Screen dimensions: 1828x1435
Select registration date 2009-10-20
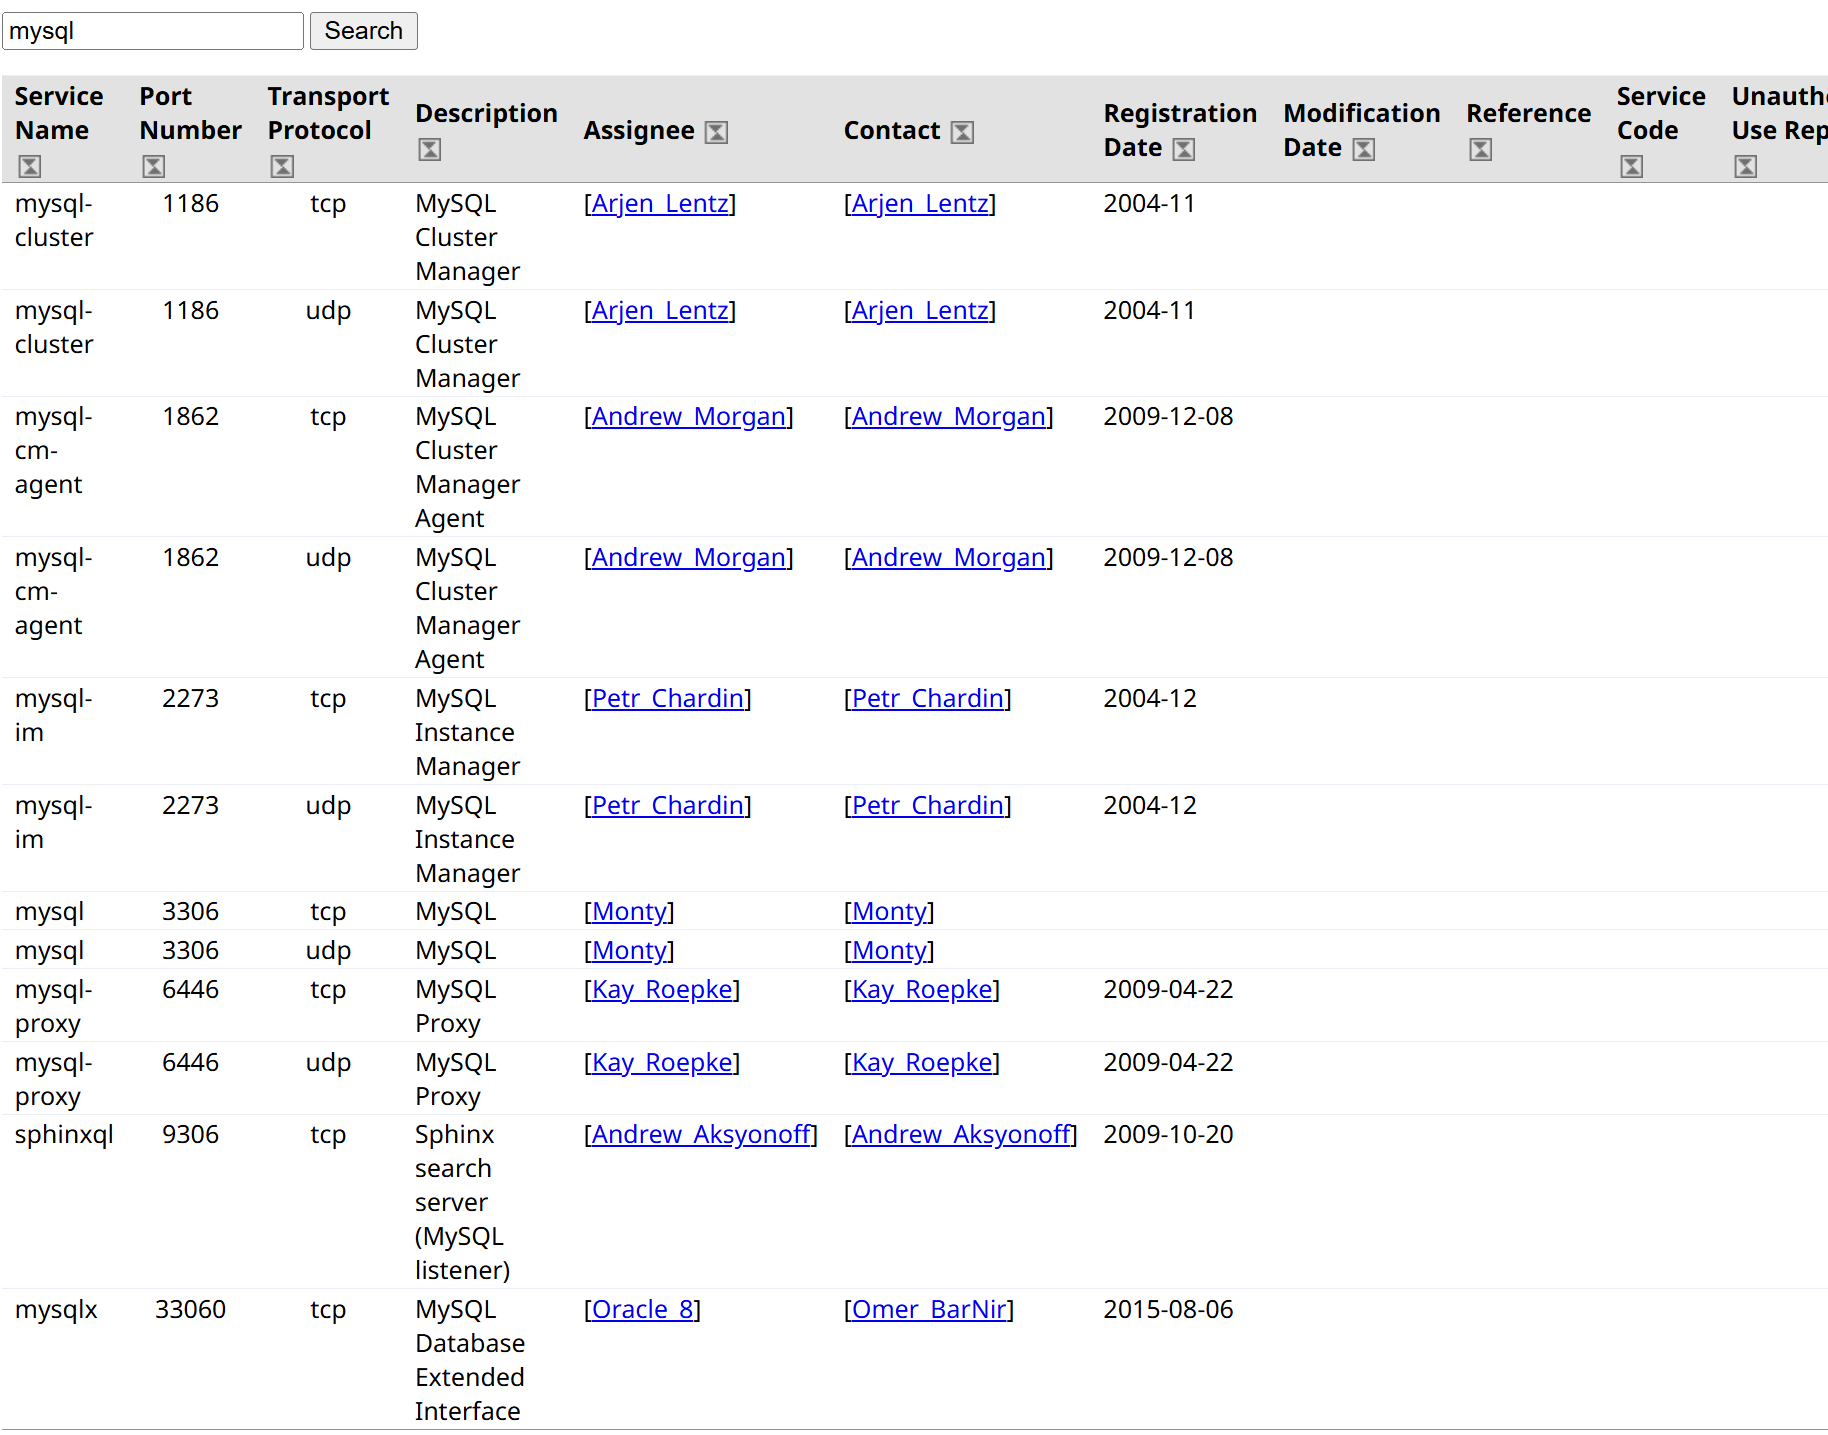click(1168, 1135)
